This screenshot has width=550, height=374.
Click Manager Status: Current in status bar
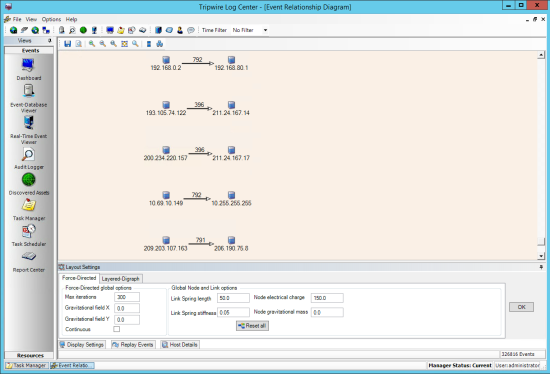460,366
